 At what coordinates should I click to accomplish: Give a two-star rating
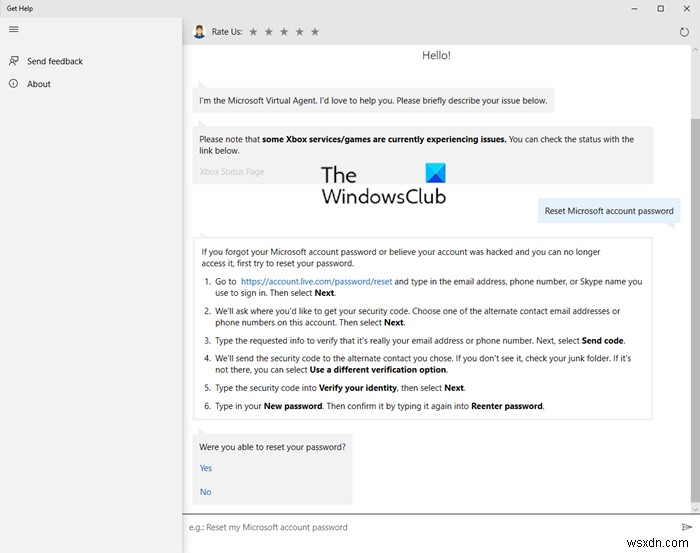pos(269,32)
